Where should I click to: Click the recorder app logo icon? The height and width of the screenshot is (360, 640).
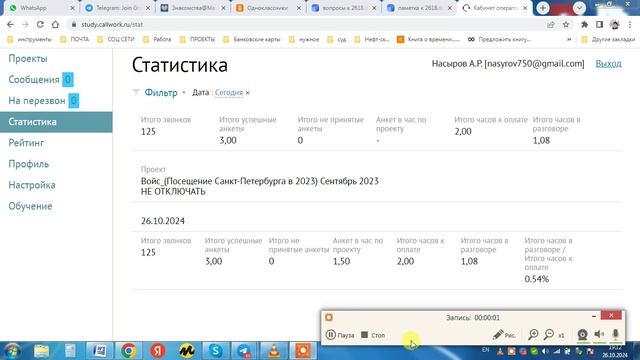pos(329,317)
